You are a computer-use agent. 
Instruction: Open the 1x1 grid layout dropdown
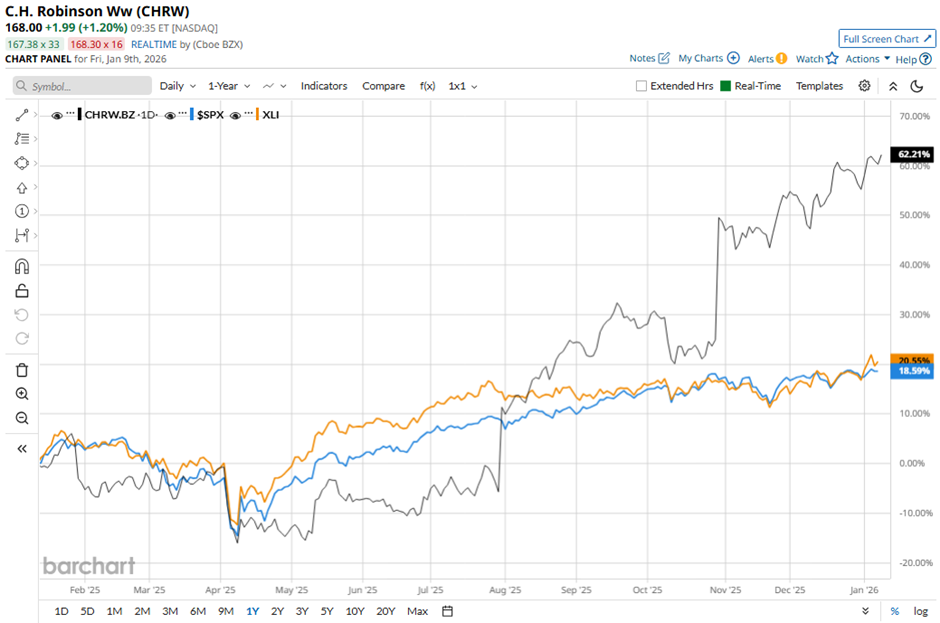(463, 86)
